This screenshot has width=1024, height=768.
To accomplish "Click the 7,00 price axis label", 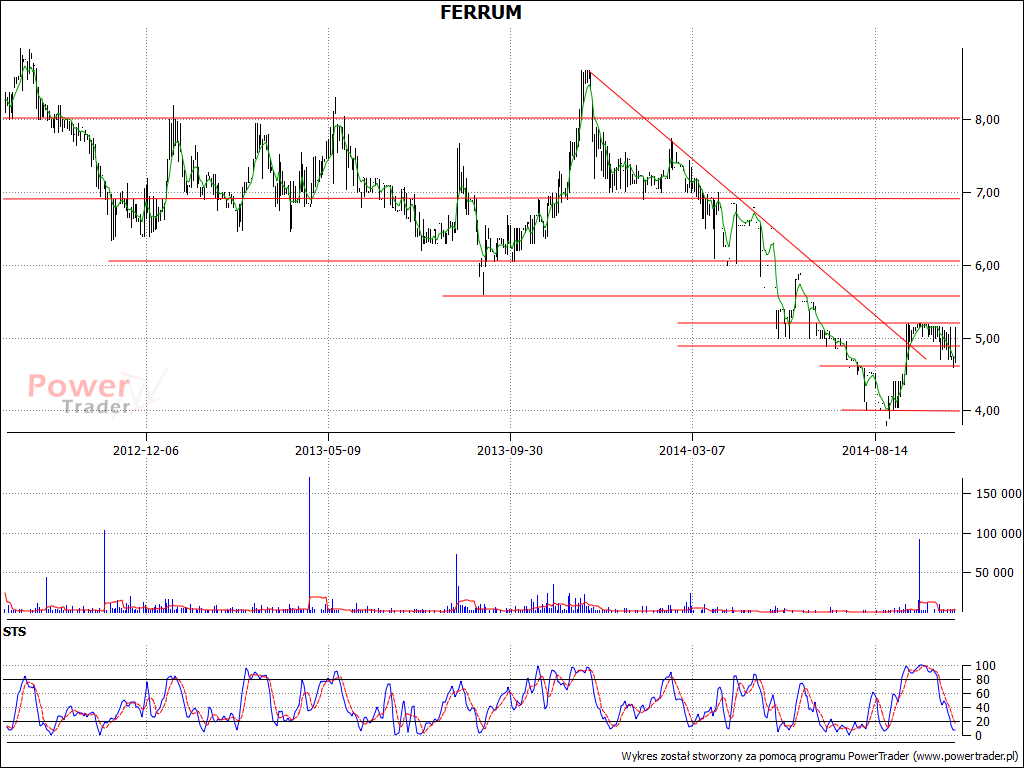I will [987, 193].
